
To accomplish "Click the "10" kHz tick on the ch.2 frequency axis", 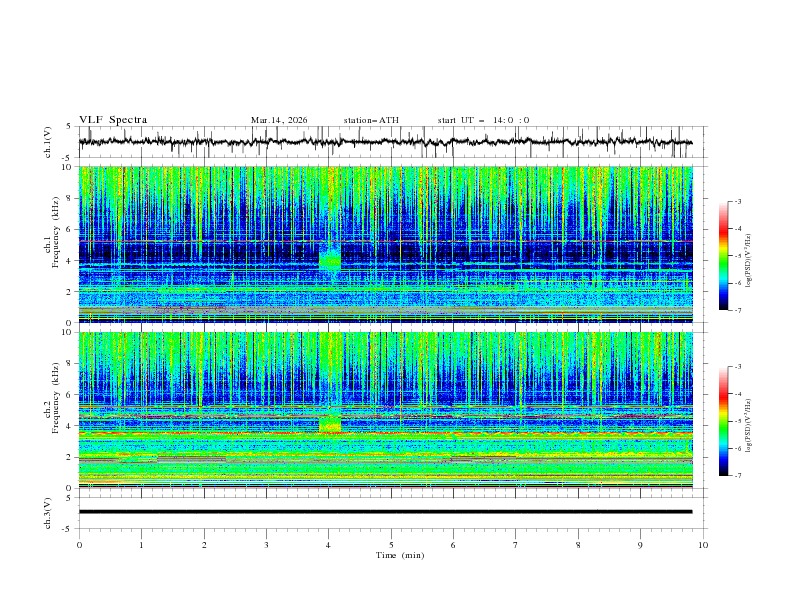I will (x=66, y=332).
